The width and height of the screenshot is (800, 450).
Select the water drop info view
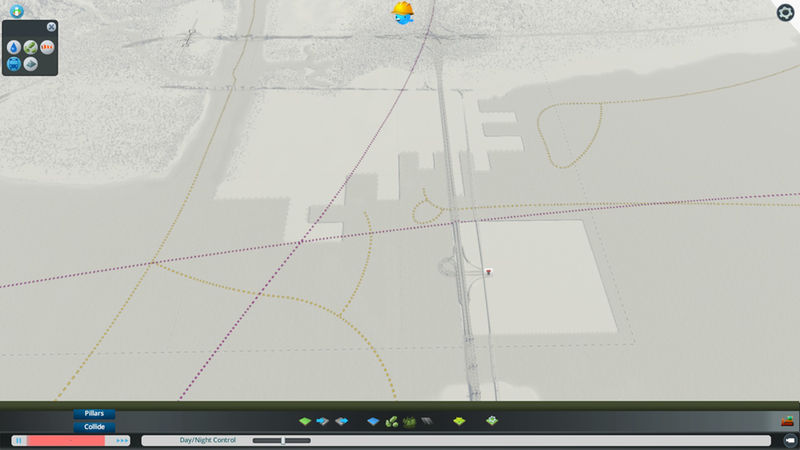click(14, 47)
